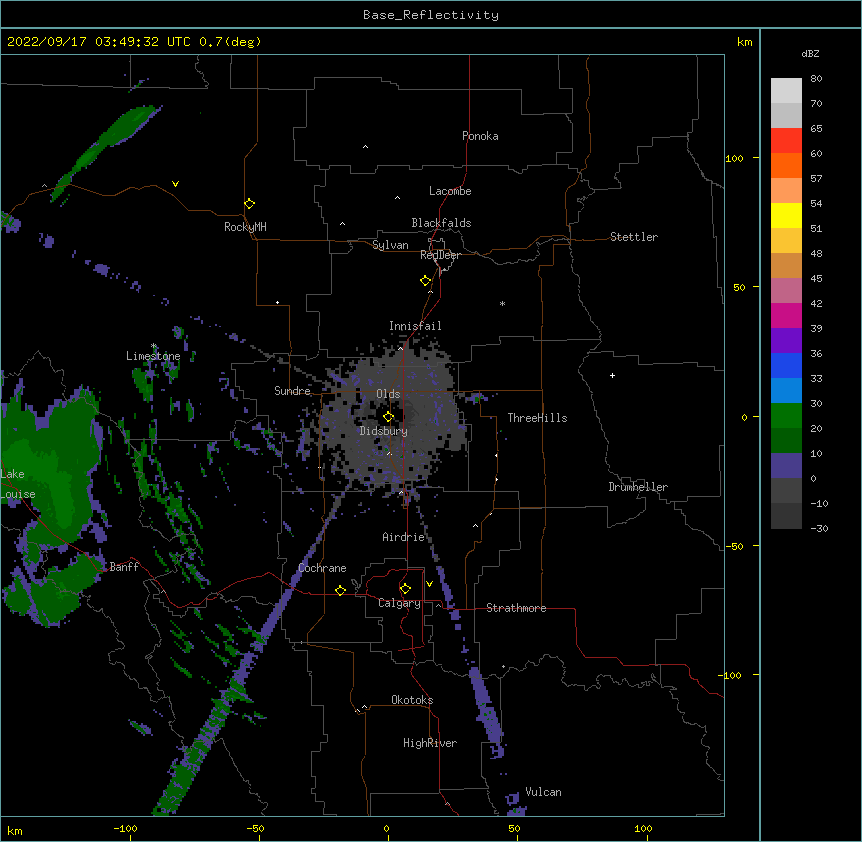The width and height of the screenshot is (862, 842).
Task: Click the Didsbury city label
Action: [x=384, y=431]
